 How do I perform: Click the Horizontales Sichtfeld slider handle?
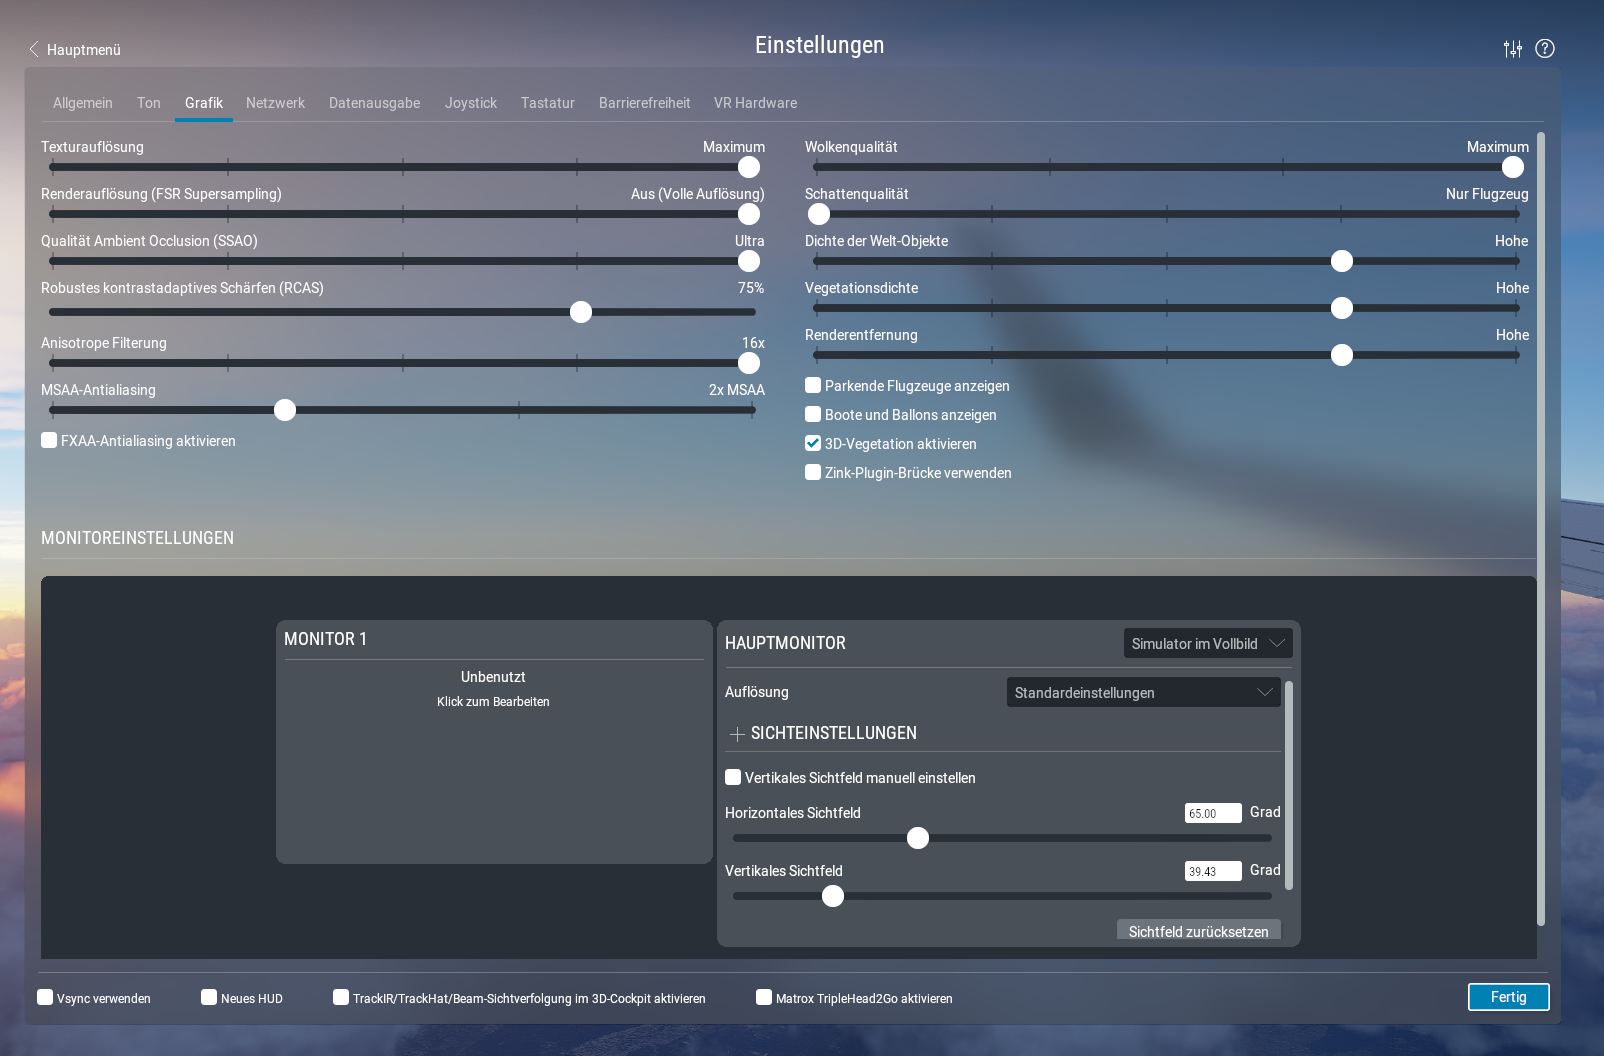918,838
